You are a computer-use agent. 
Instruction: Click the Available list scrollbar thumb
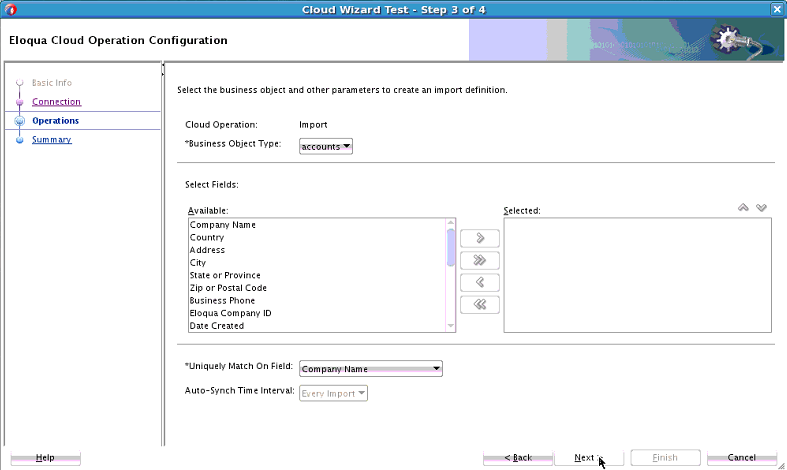451,247
